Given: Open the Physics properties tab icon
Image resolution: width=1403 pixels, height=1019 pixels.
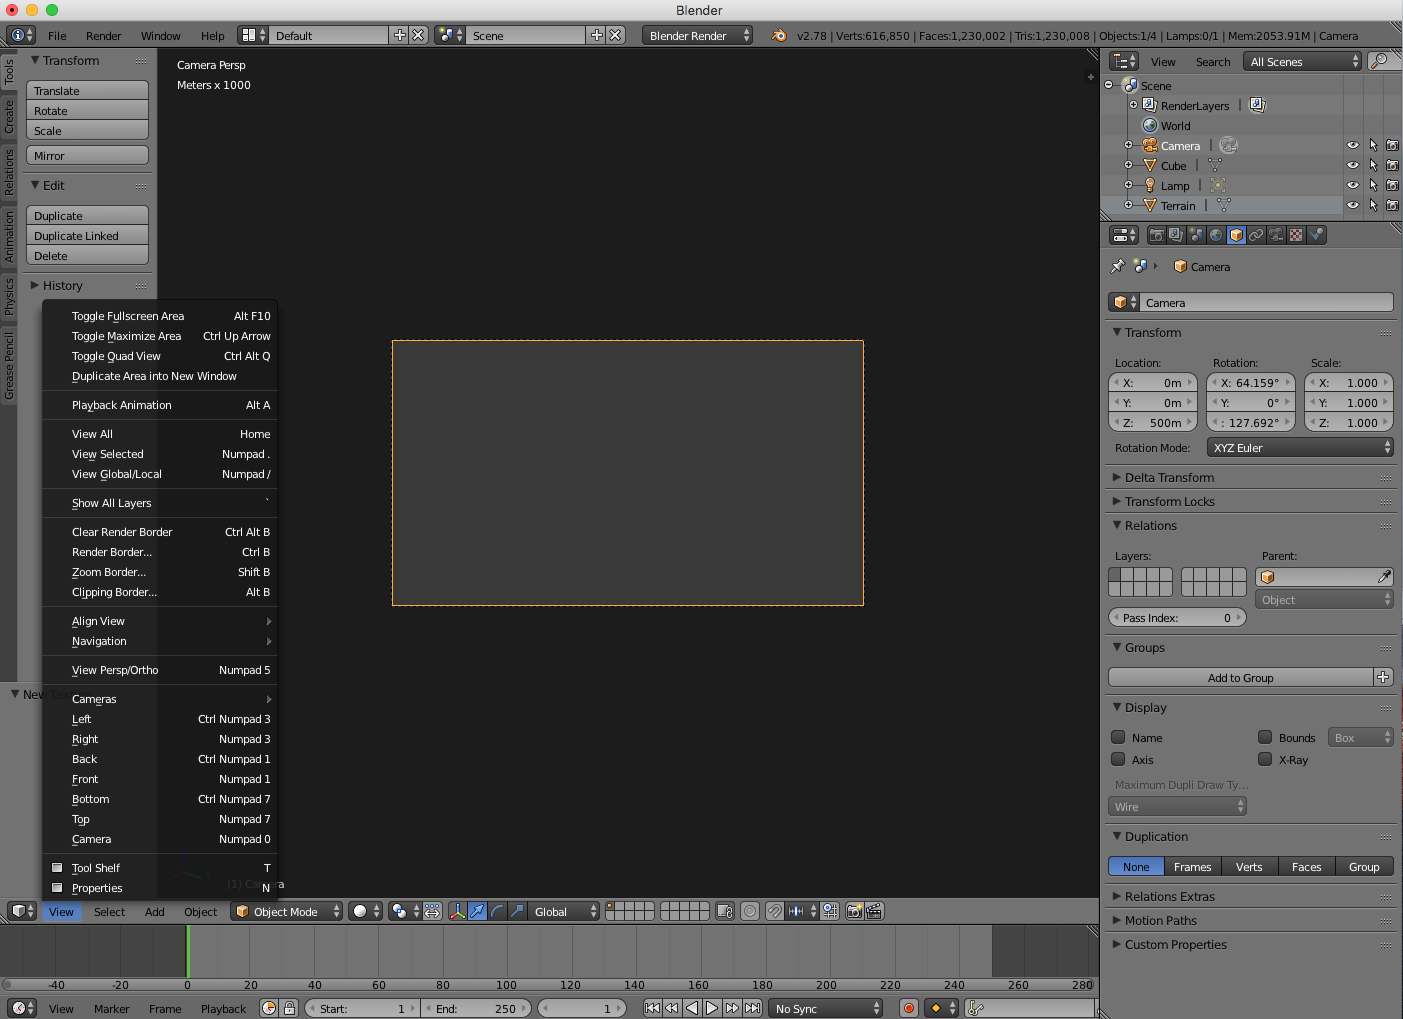Looking at the screenshot, I should [1316, 235].
